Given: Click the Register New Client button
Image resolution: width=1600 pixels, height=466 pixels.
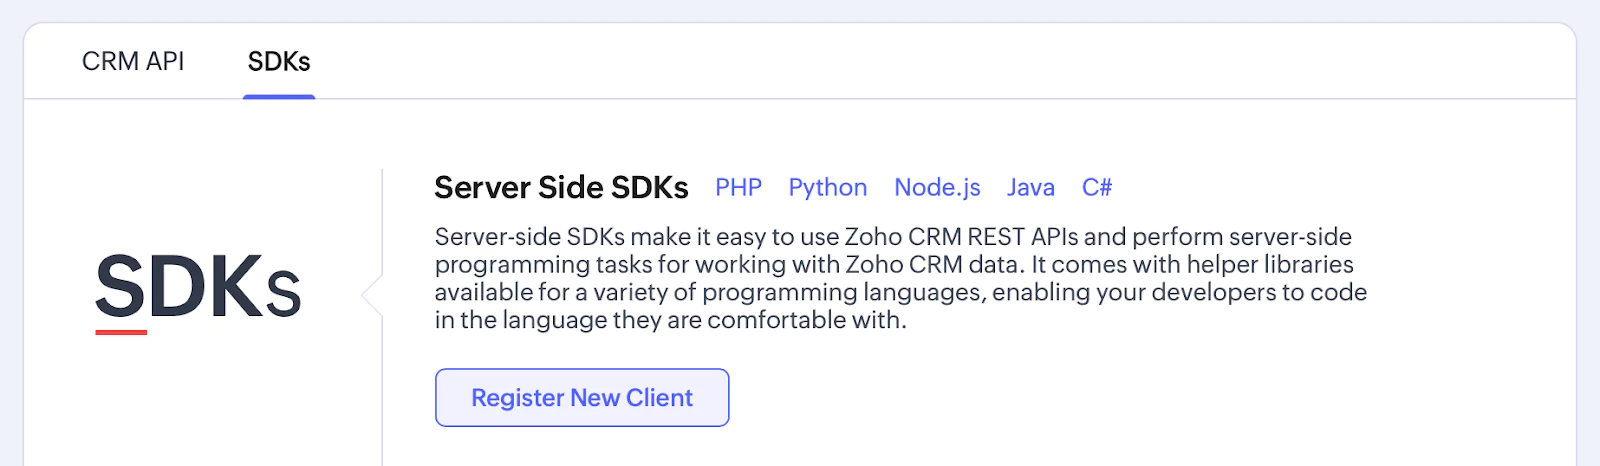Looking at the screenshot, I should click(x=582, y=398).
